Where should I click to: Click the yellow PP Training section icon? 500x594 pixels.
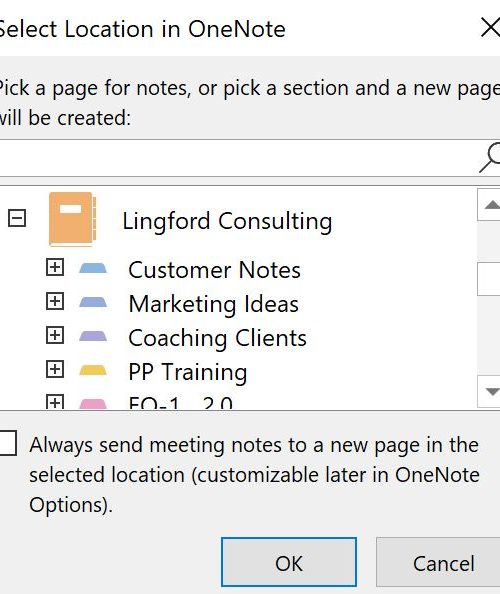point(93,370)
